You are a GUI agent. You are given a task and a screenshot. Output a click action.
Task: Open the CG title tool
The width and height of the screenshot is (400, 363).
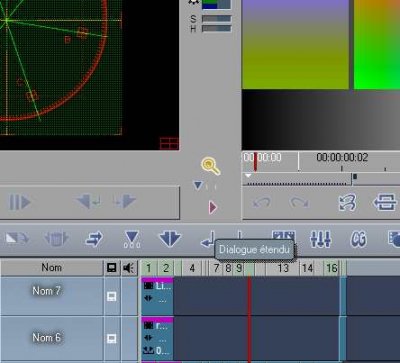point(358,239)
